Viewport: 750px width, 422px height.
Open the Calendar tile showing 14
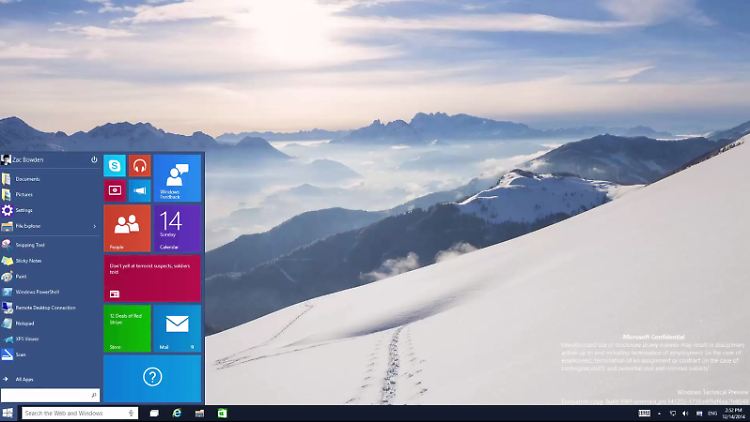click(177, 228)
